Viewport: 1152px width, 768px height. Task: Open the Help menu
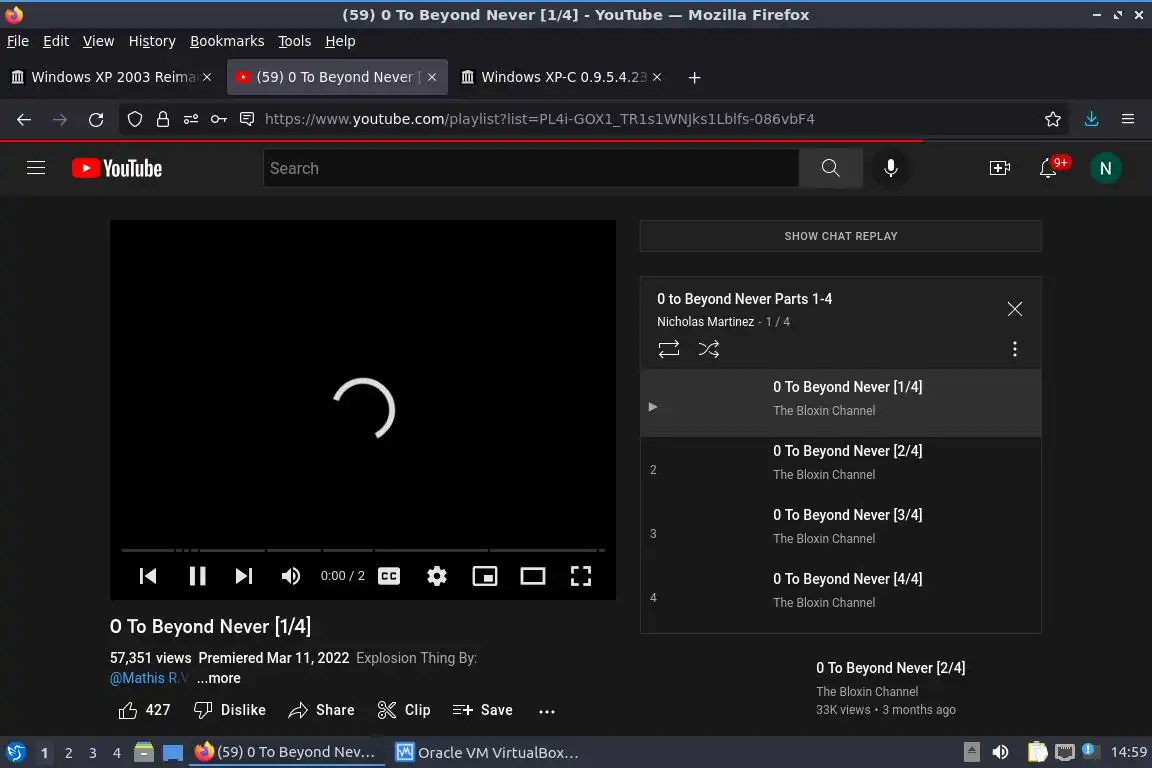[340, 41]
